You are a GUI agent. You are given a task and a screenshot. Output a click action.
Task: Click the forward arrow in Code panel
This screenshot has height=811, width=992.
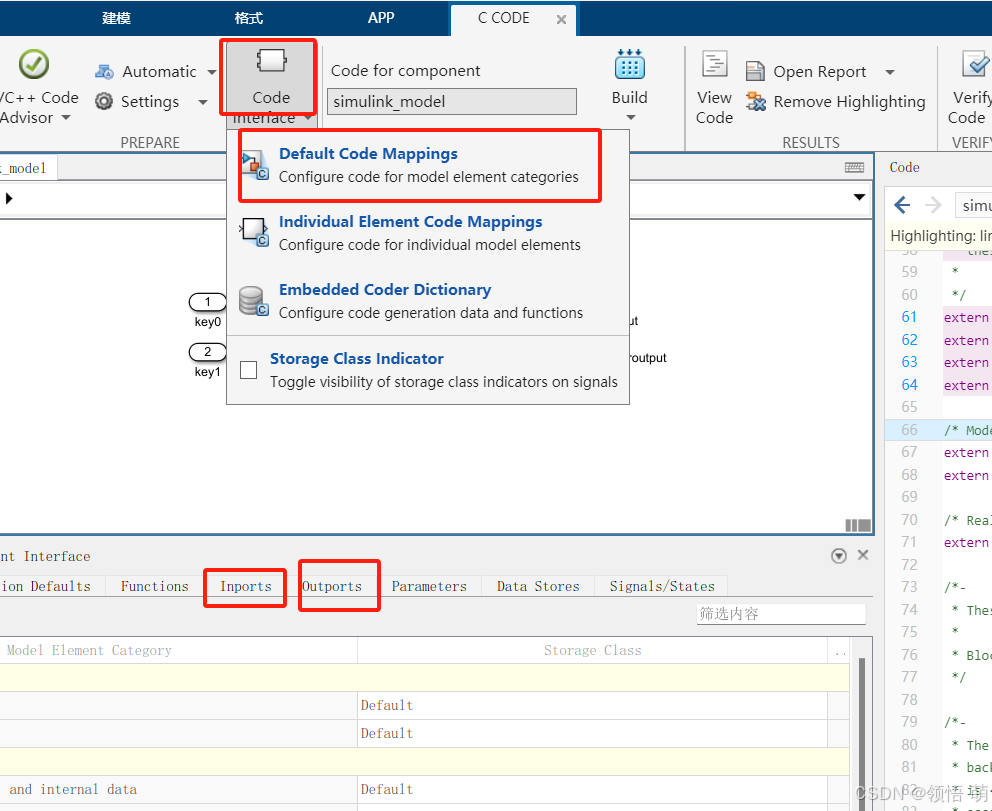[933, 205]
